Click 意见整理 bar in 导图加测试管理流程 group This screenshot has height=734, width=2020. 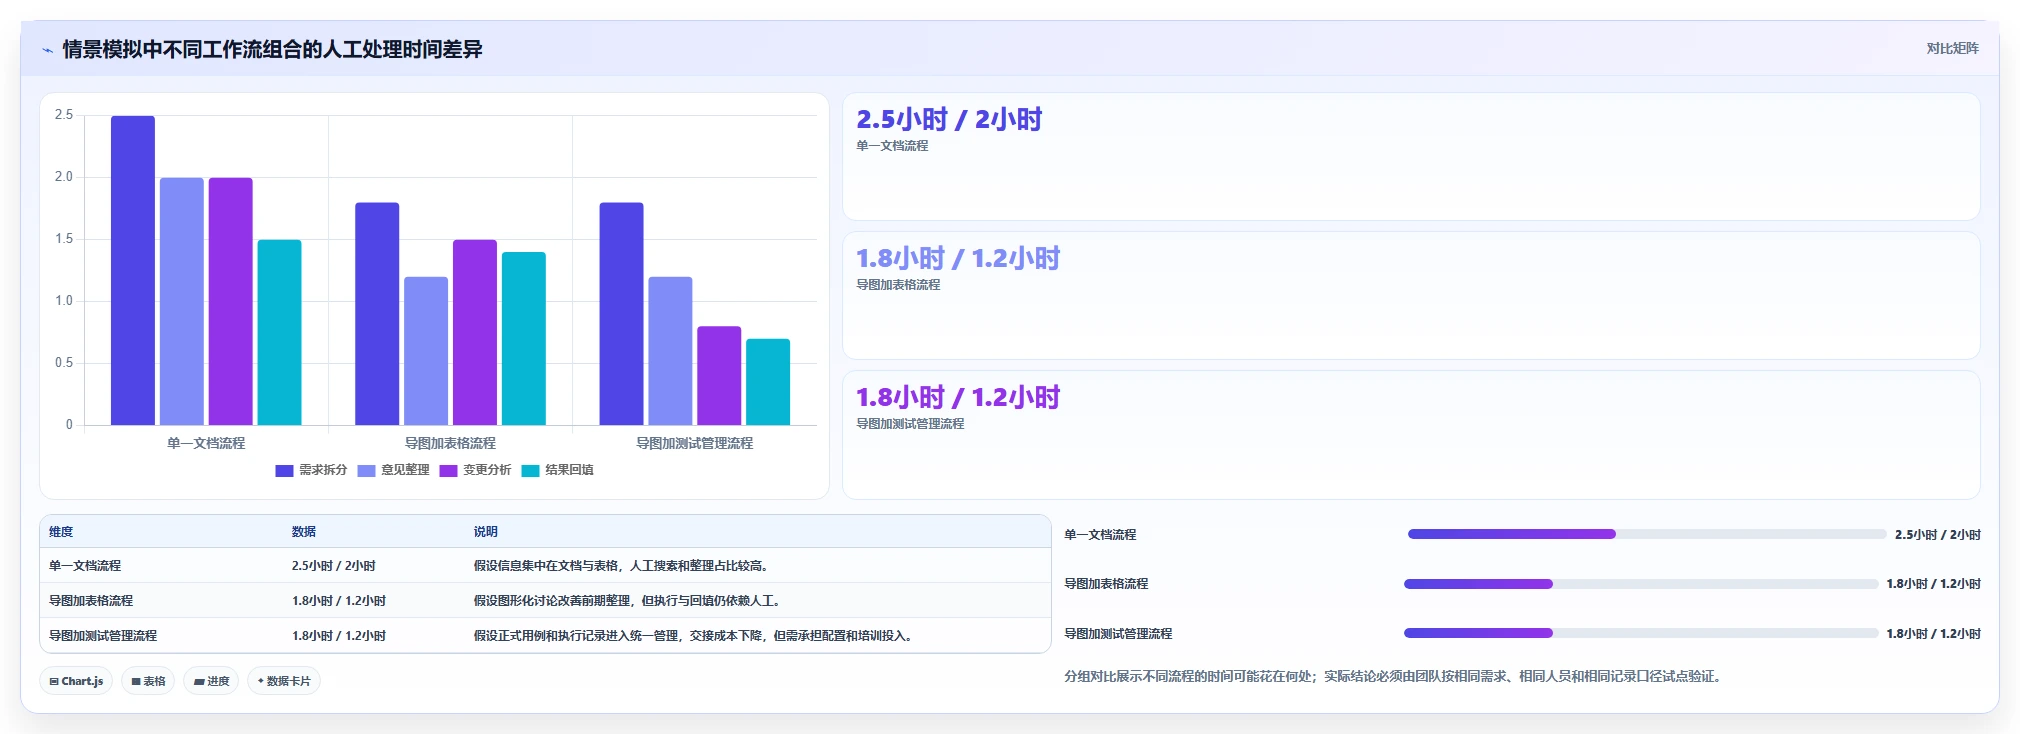click(x=670, y=351)
